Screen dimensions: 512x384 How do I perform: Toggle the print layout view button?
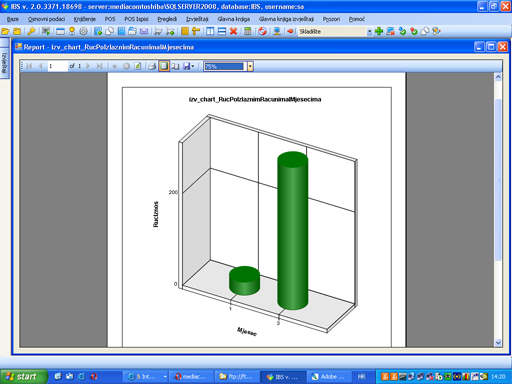pyautogui.click(x=164, y=66)
